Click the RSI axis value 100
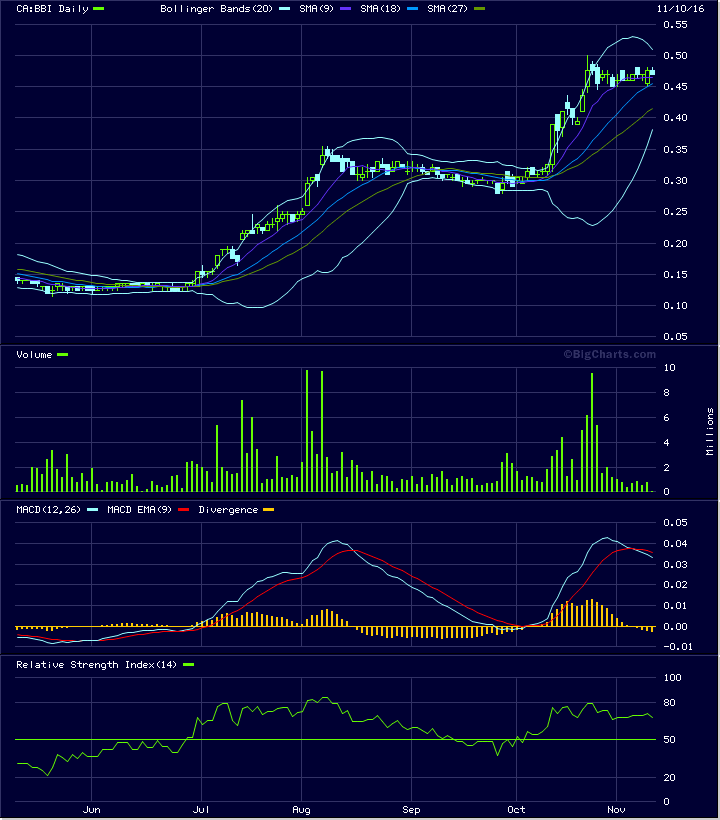Image resolution: width=720 pixels, height=820 pixels. click(672, 678)
